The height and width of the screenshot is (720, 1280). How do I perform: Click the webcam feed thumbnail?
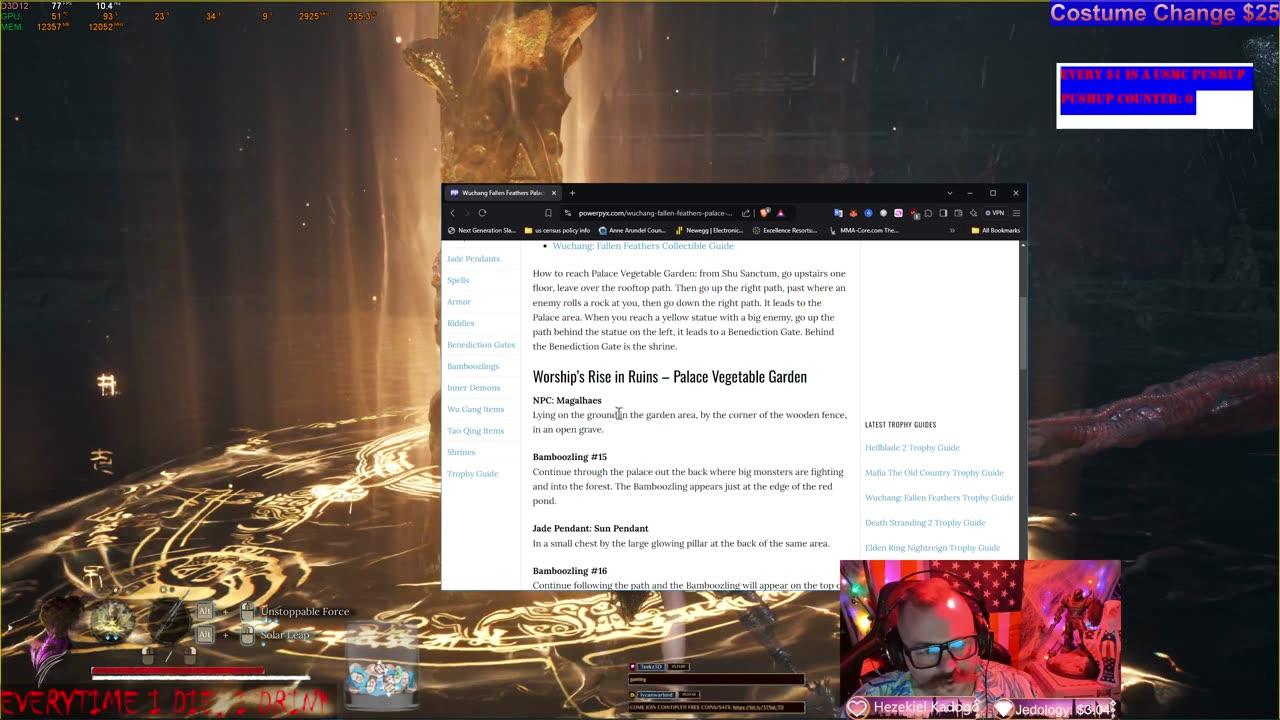click(980, 640)
